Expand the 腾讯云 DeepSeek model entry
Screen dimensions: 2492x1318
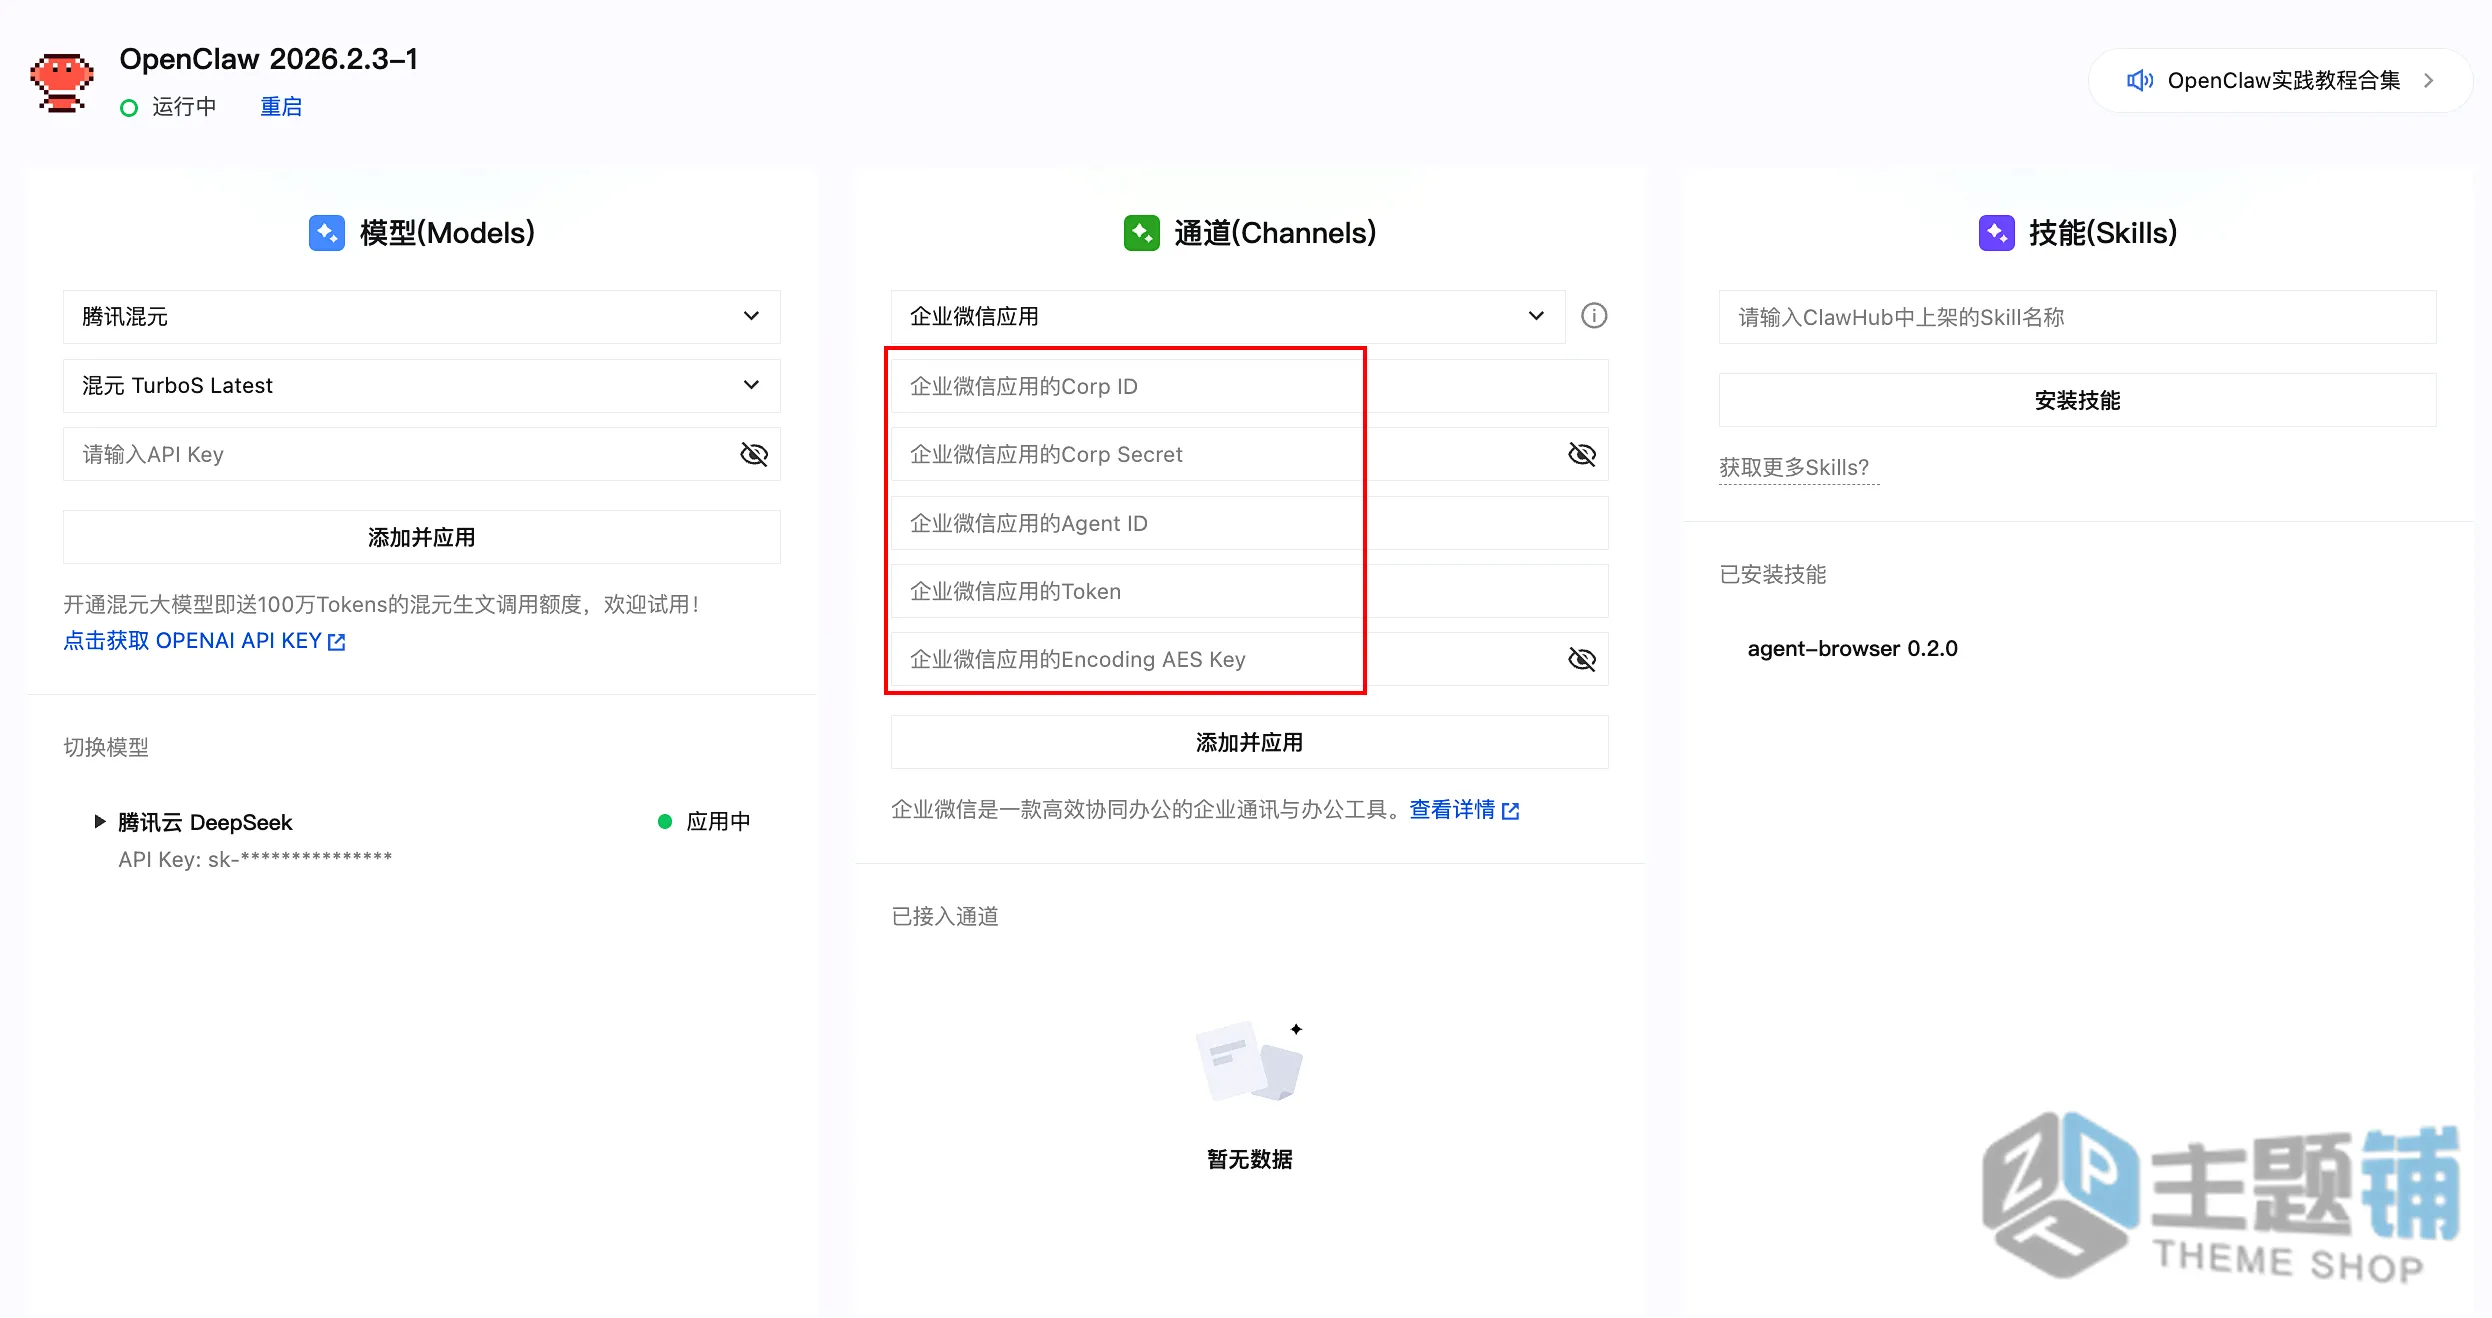point(100,822)
